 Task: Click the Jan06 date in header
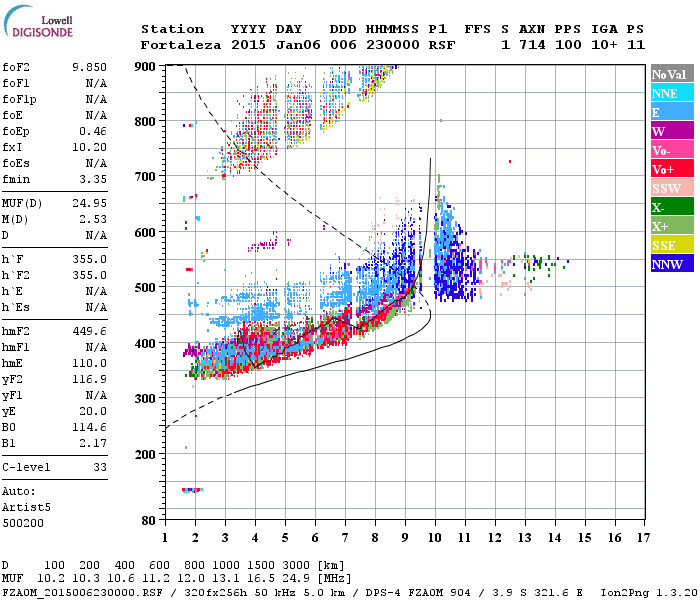tap(298, 45)
